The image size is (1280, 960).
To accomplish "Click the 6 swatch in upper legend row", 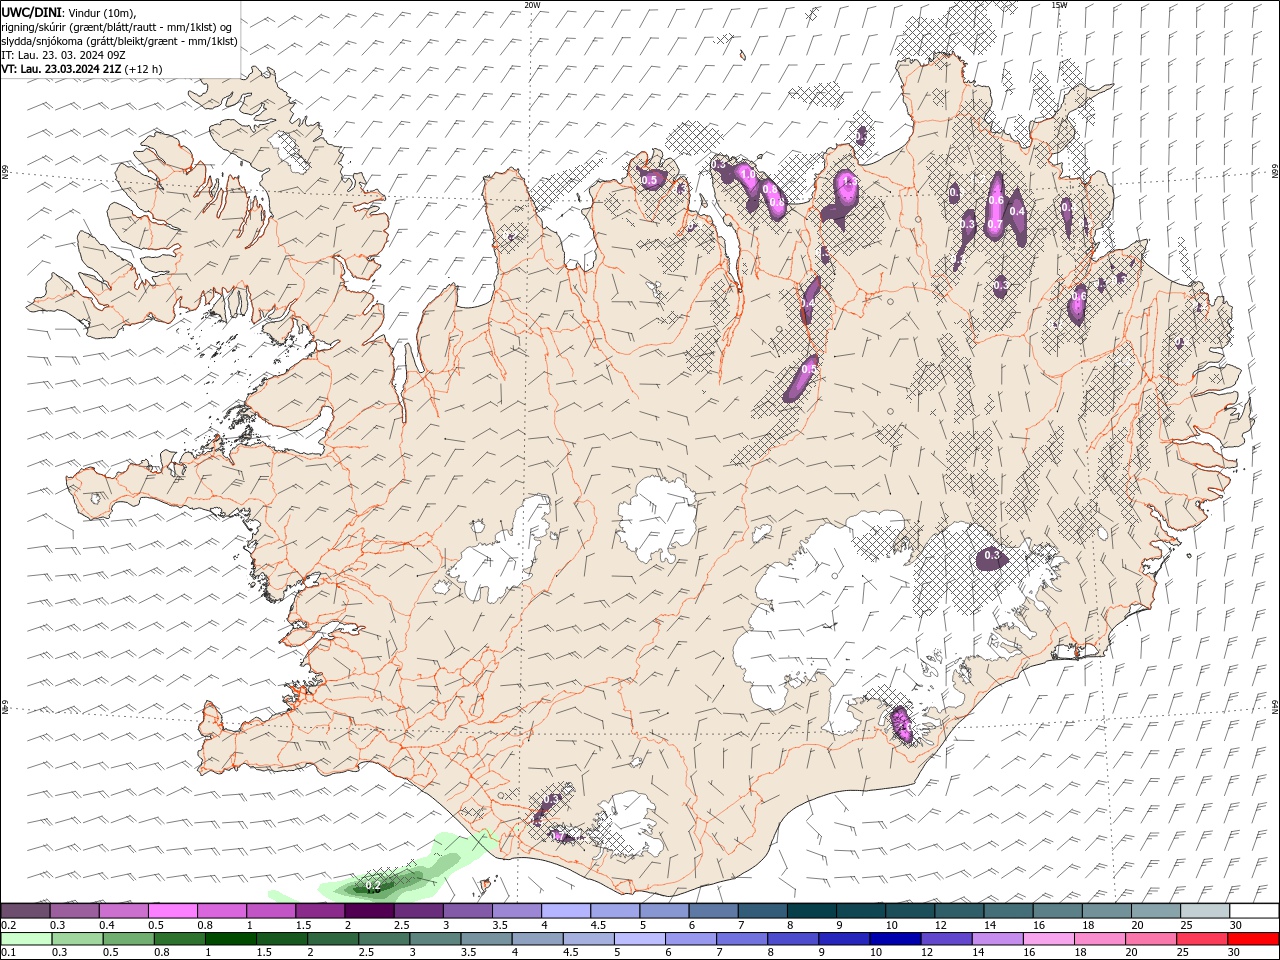I will [714, 911].
